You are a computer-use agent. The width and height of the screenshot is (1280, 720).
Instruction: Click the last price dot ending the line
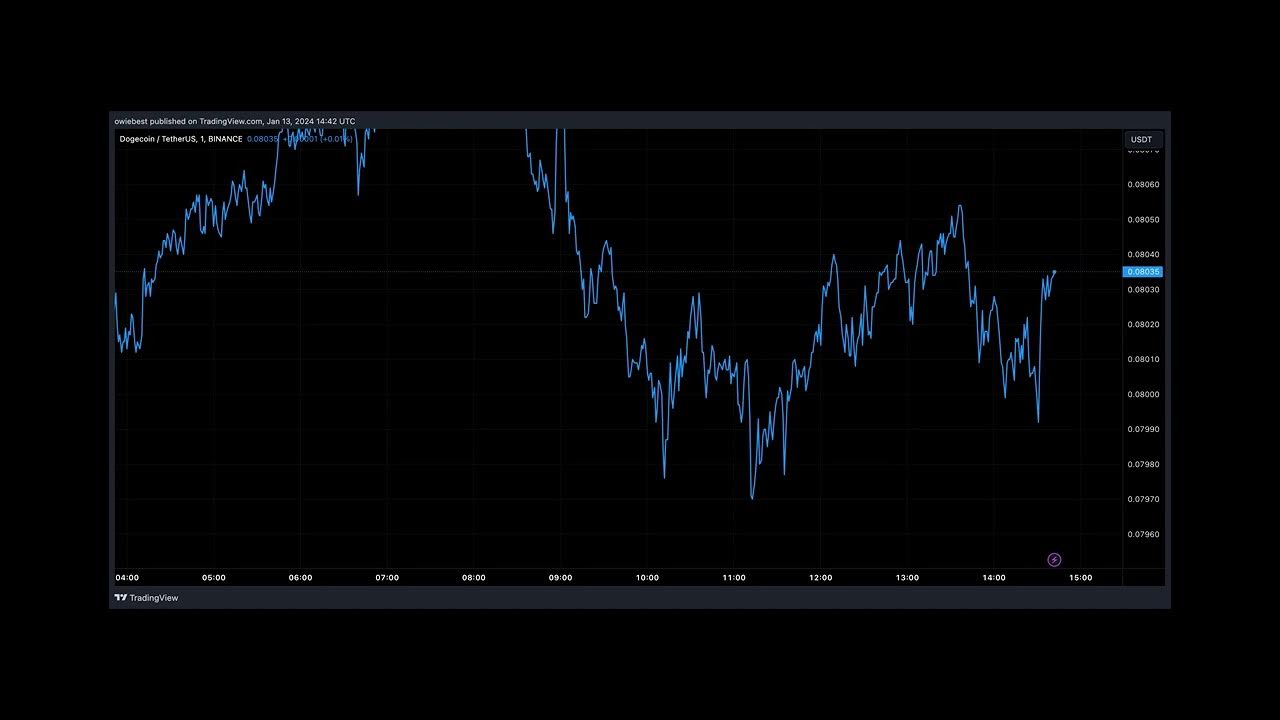tap(1054, 271)
